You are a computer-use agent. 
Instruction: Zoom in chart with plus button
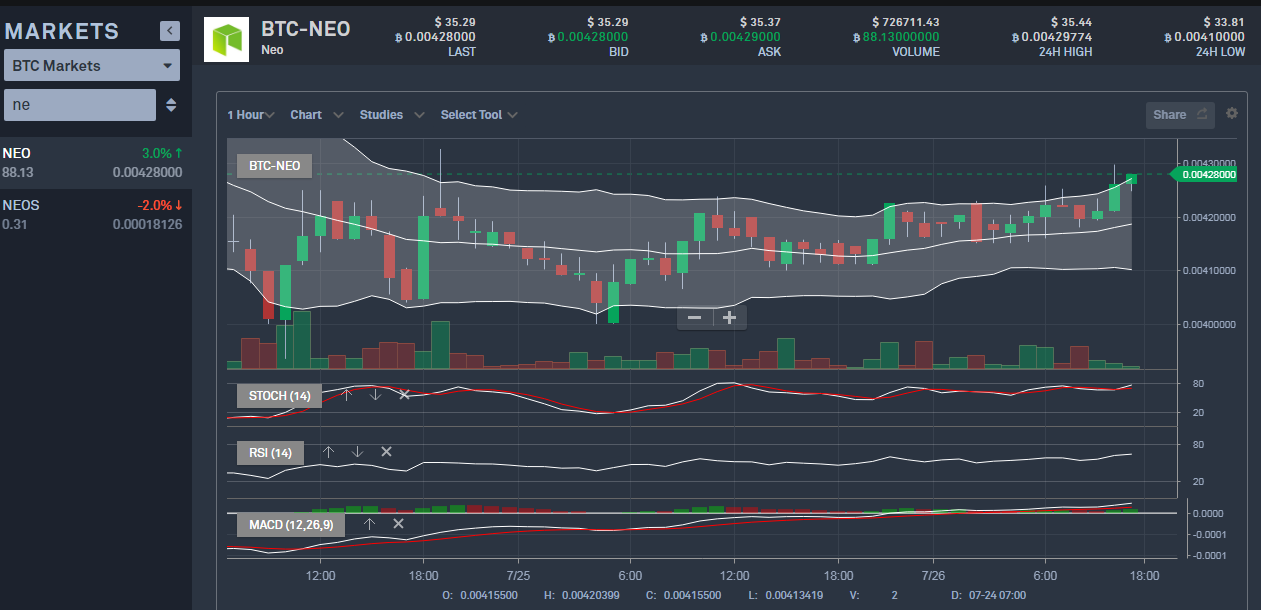click(x=729, y=317)
